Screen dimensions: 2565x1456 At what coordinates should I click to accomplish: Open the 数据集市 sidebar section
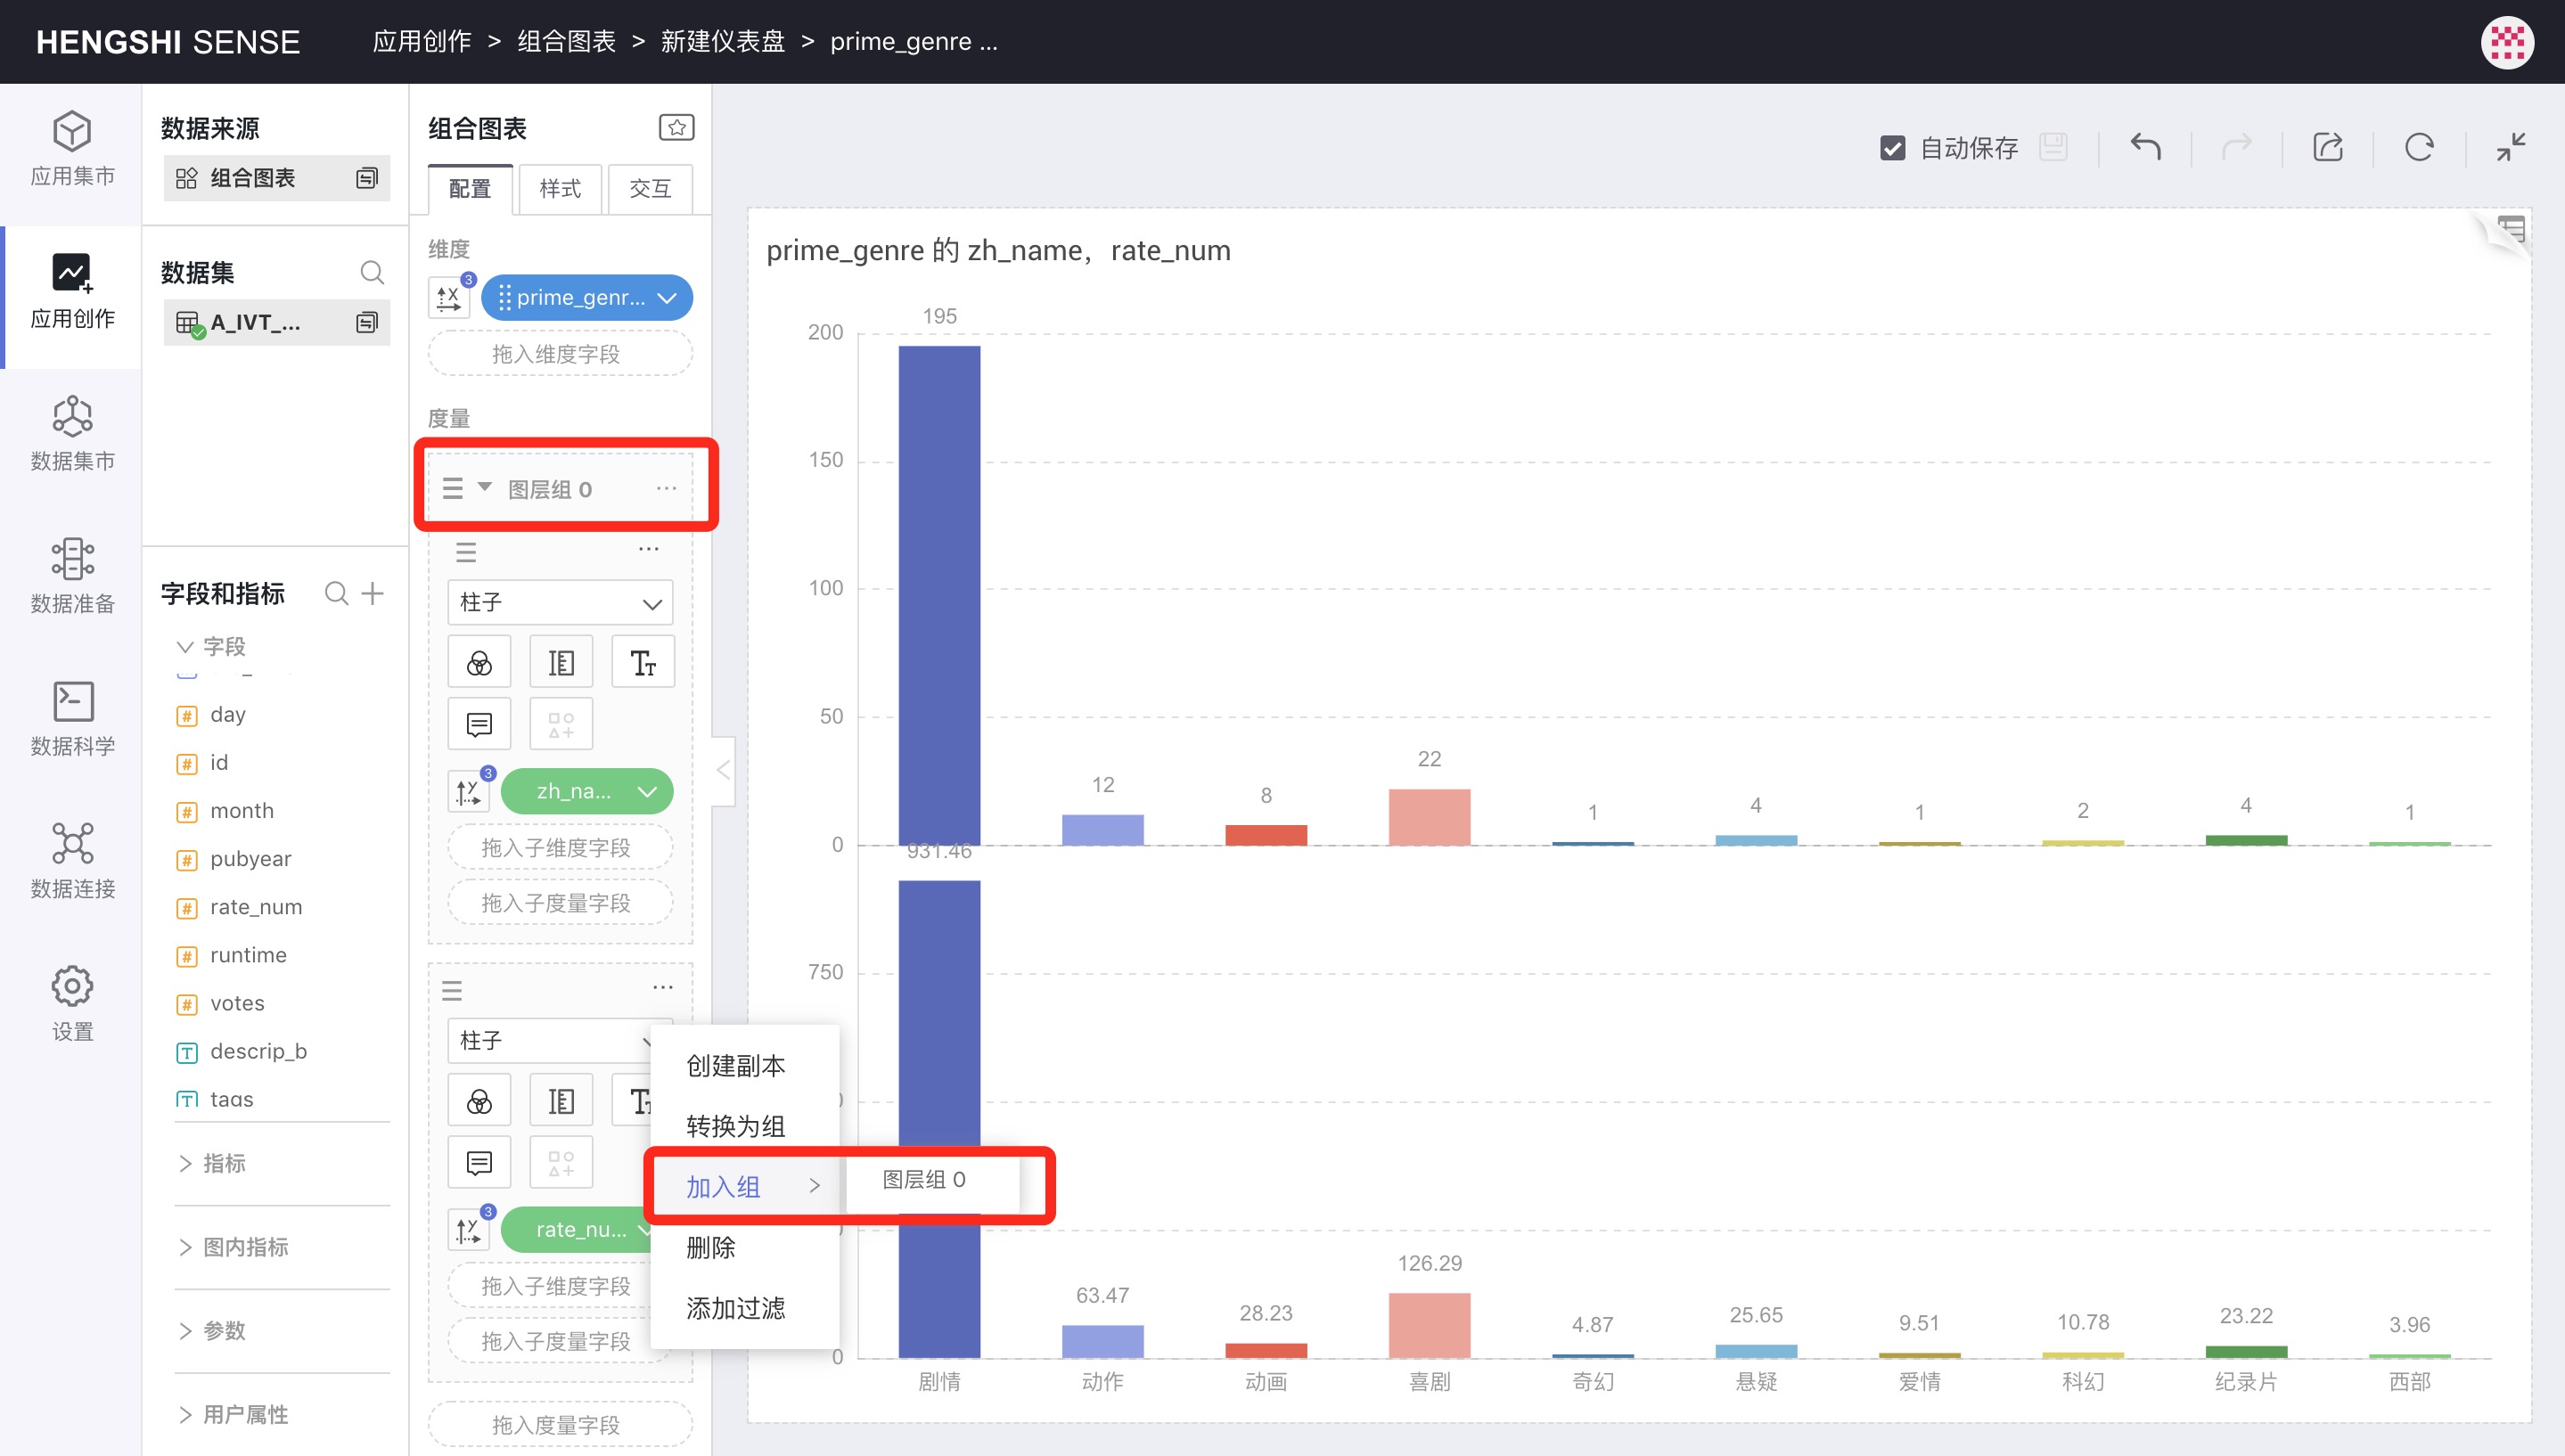tap(72, 434)
